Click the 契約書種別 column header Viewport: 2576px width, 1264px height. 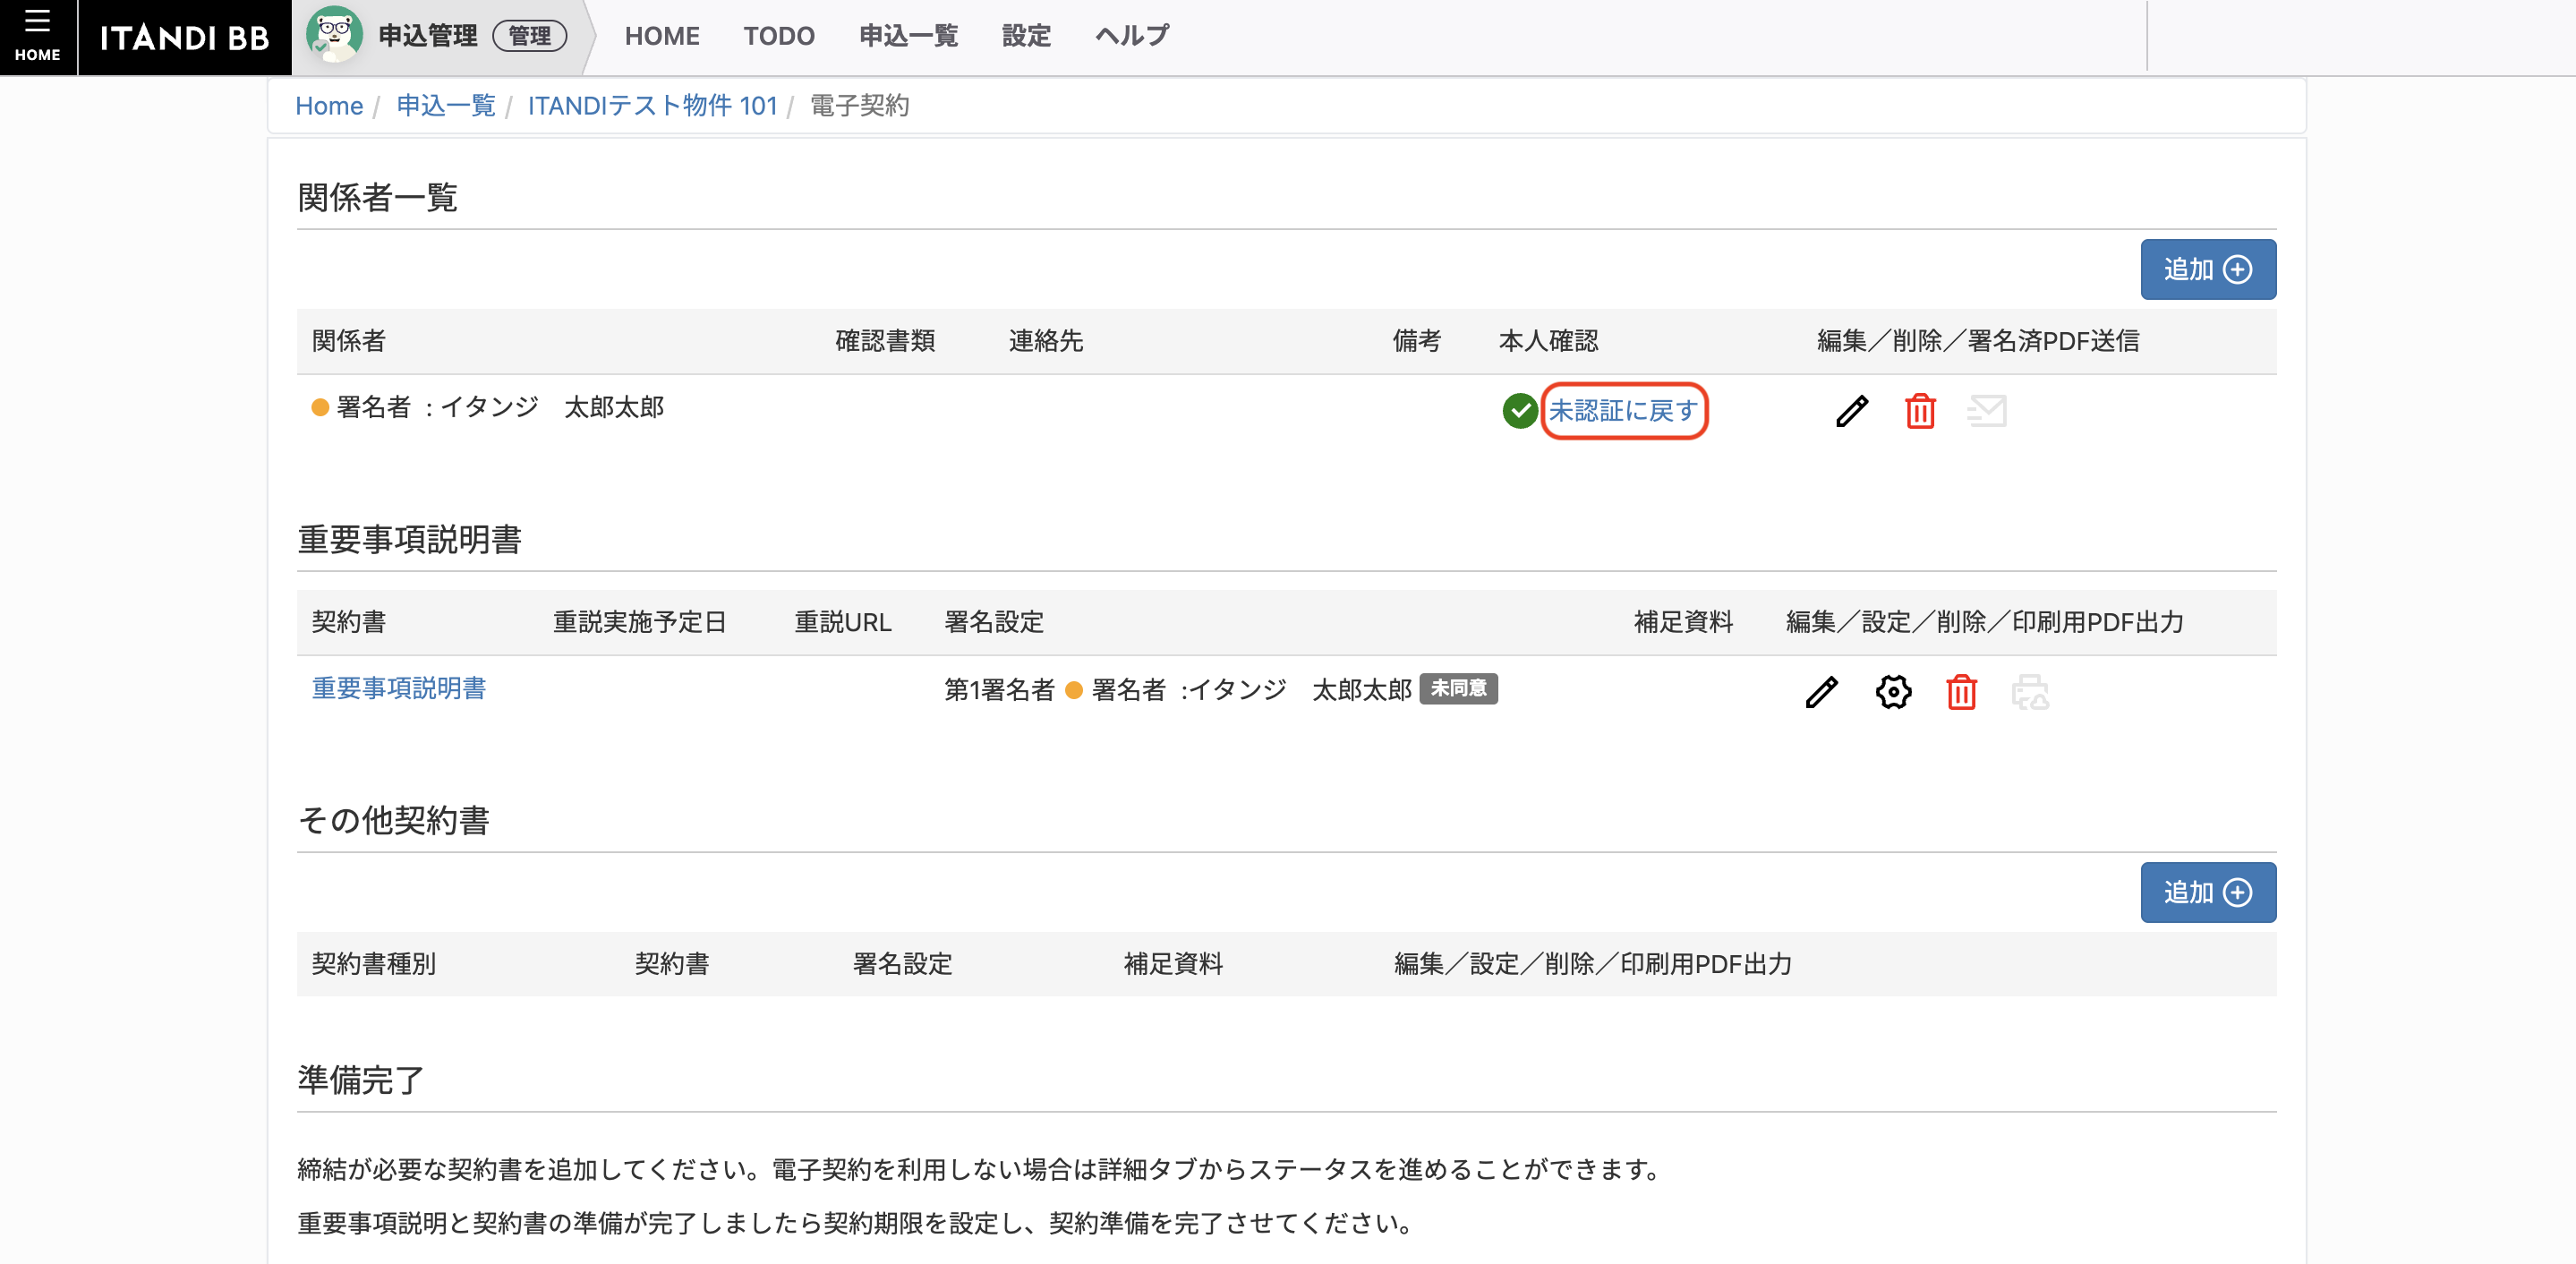pos(374,964)
